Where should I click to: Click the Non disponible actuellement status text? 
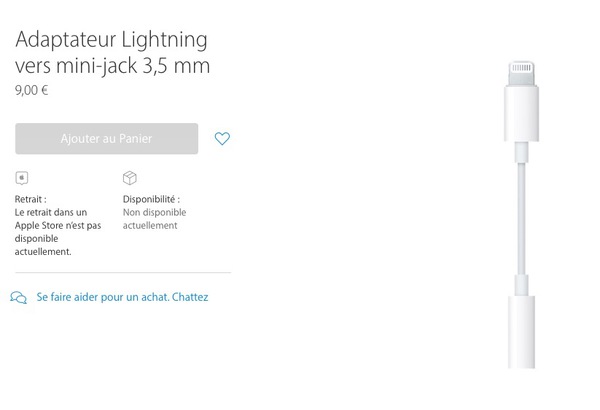coord(154,219)
